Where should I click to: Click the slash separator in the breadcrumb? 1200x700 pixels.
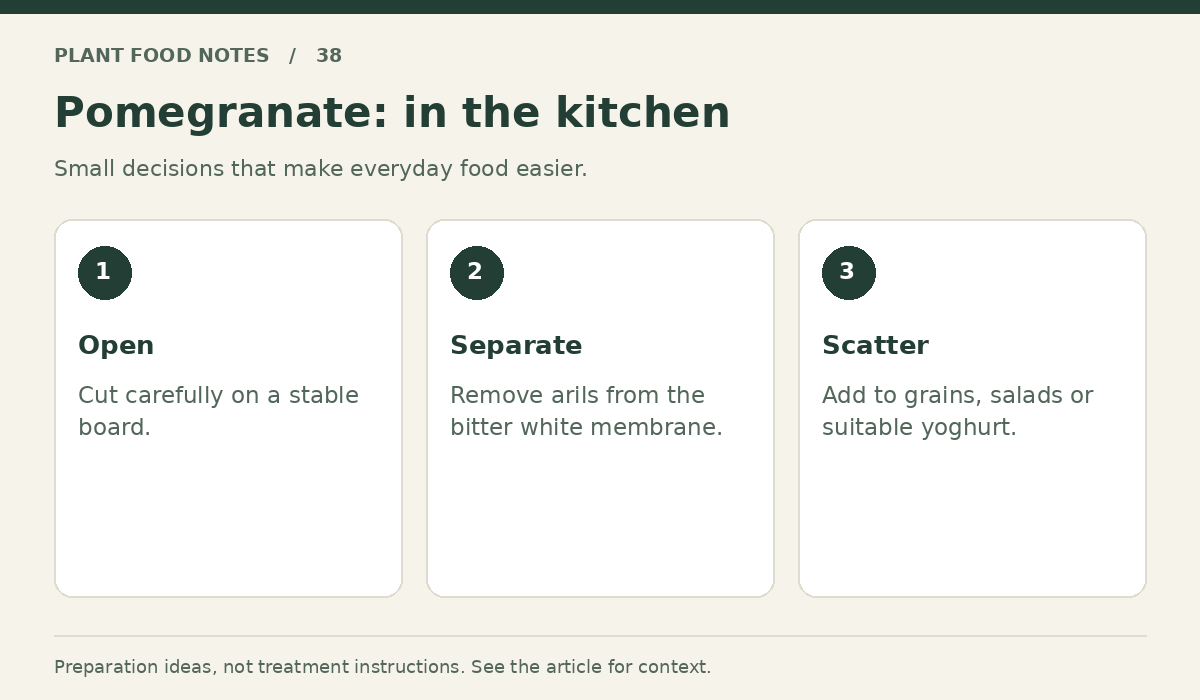293,56
